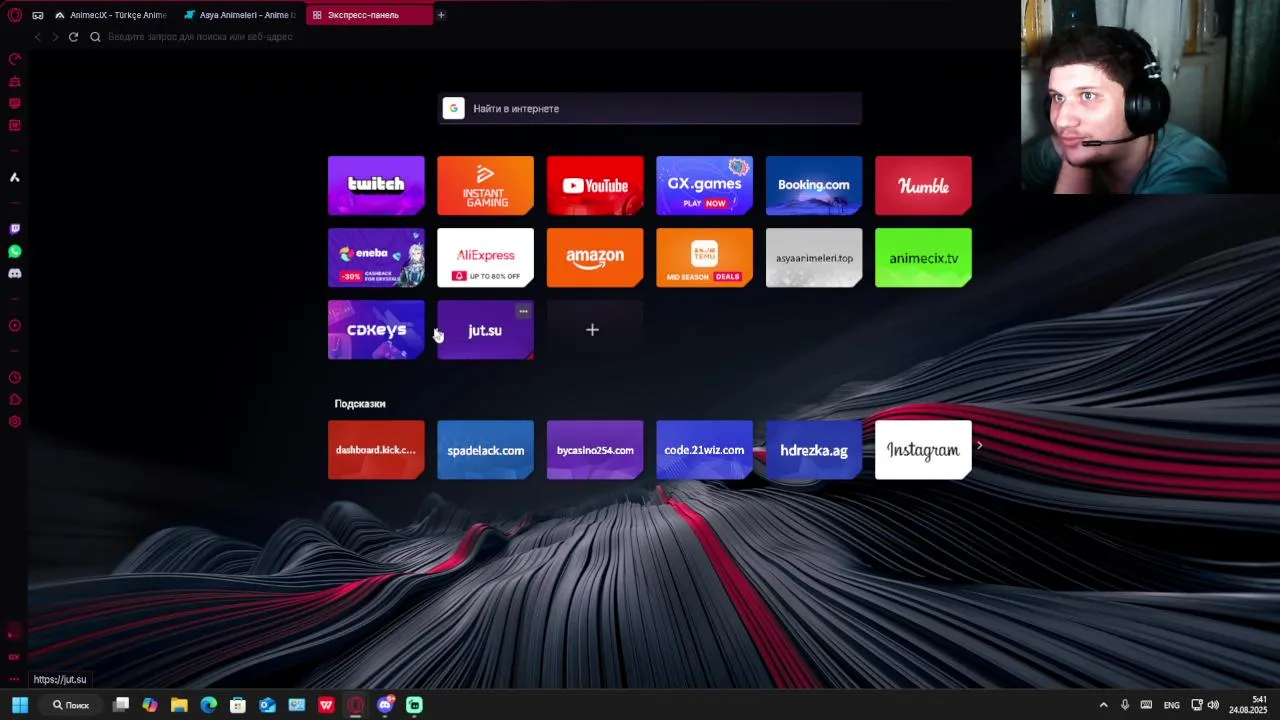Open the Humble tile
Image resolution: width=1280 pixels, height=720 pixels.
coord(923,185)
